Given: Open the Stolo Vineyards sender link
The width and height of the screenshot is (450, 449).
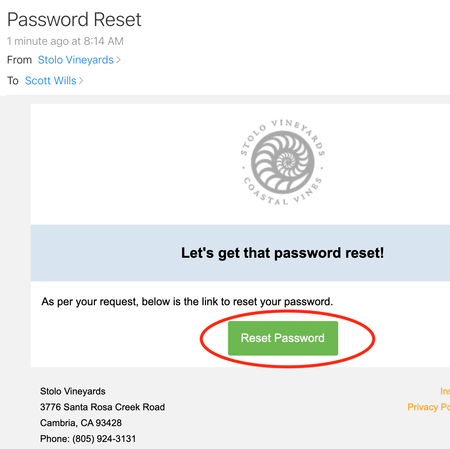Looking at the screenshot, I should [x=76, y=60].
